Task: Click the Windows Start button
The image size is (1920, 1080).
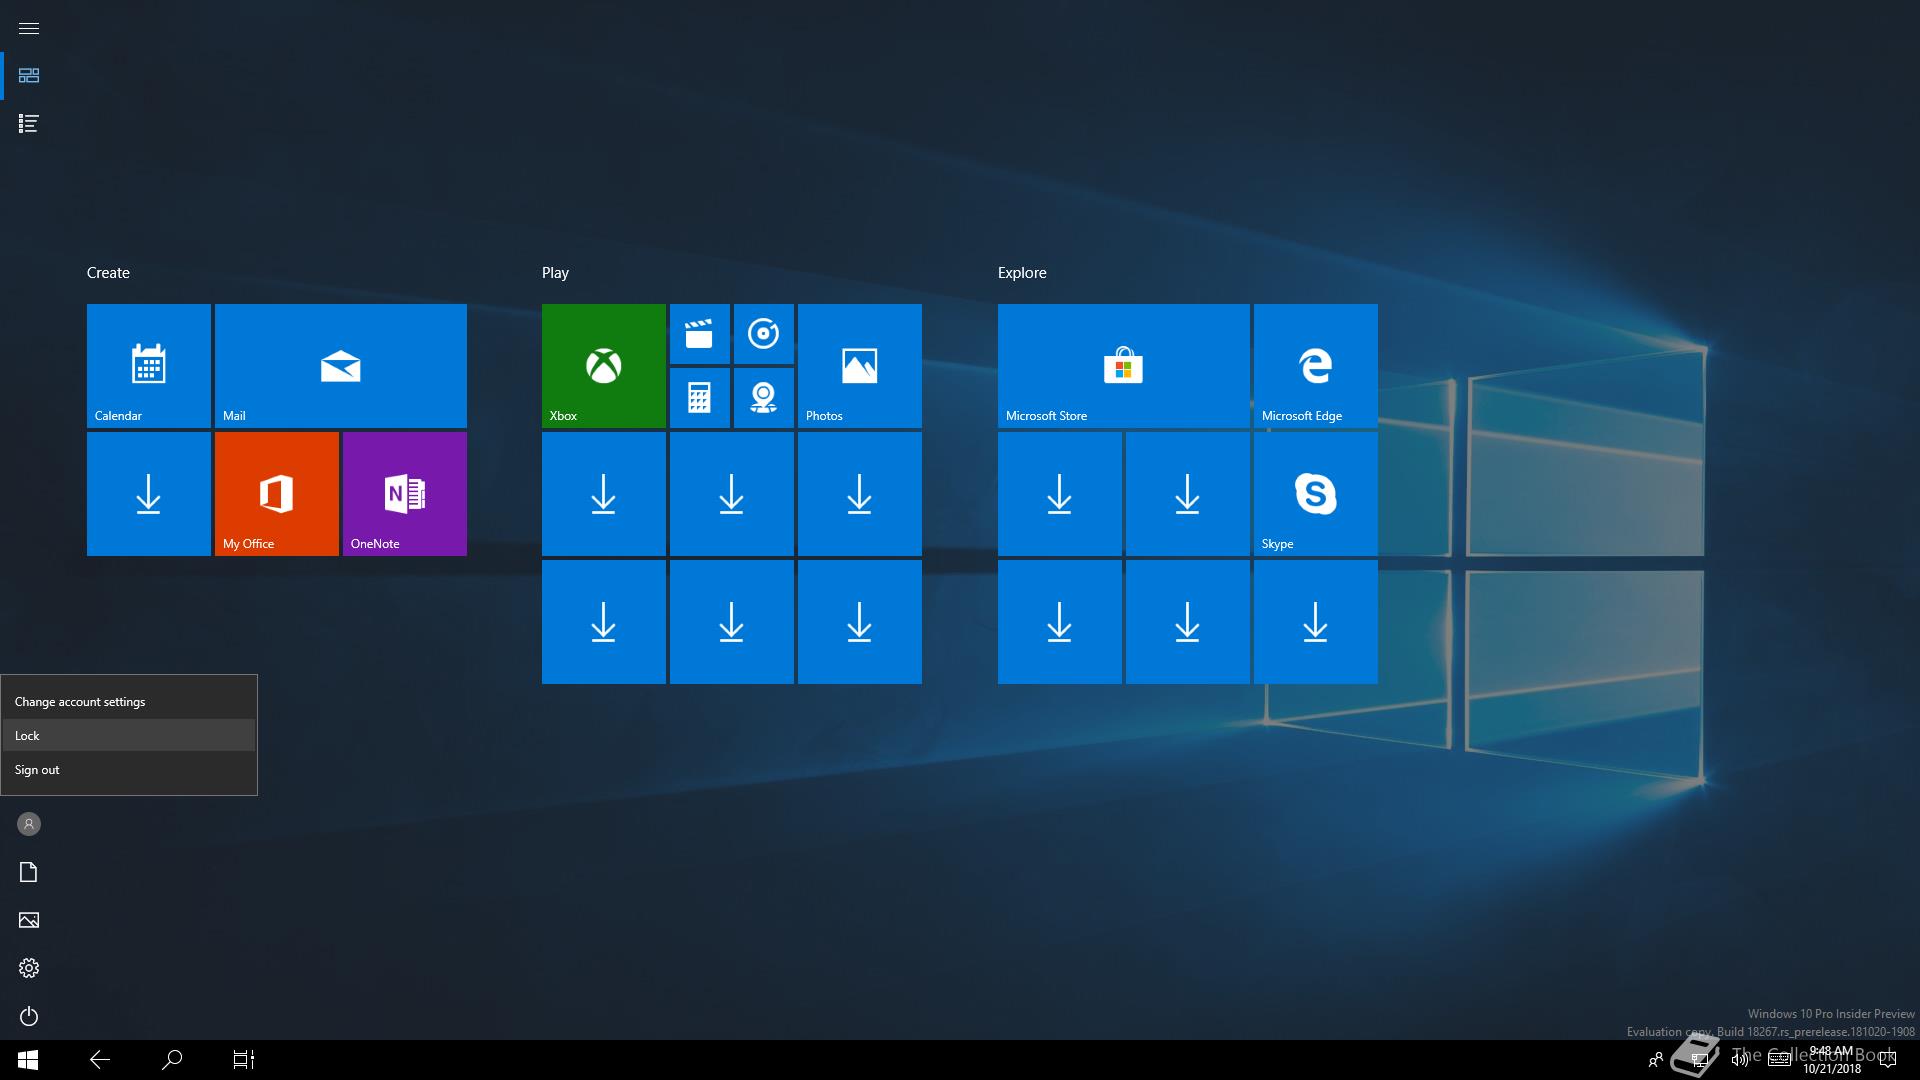Action: pos(28,1060)
